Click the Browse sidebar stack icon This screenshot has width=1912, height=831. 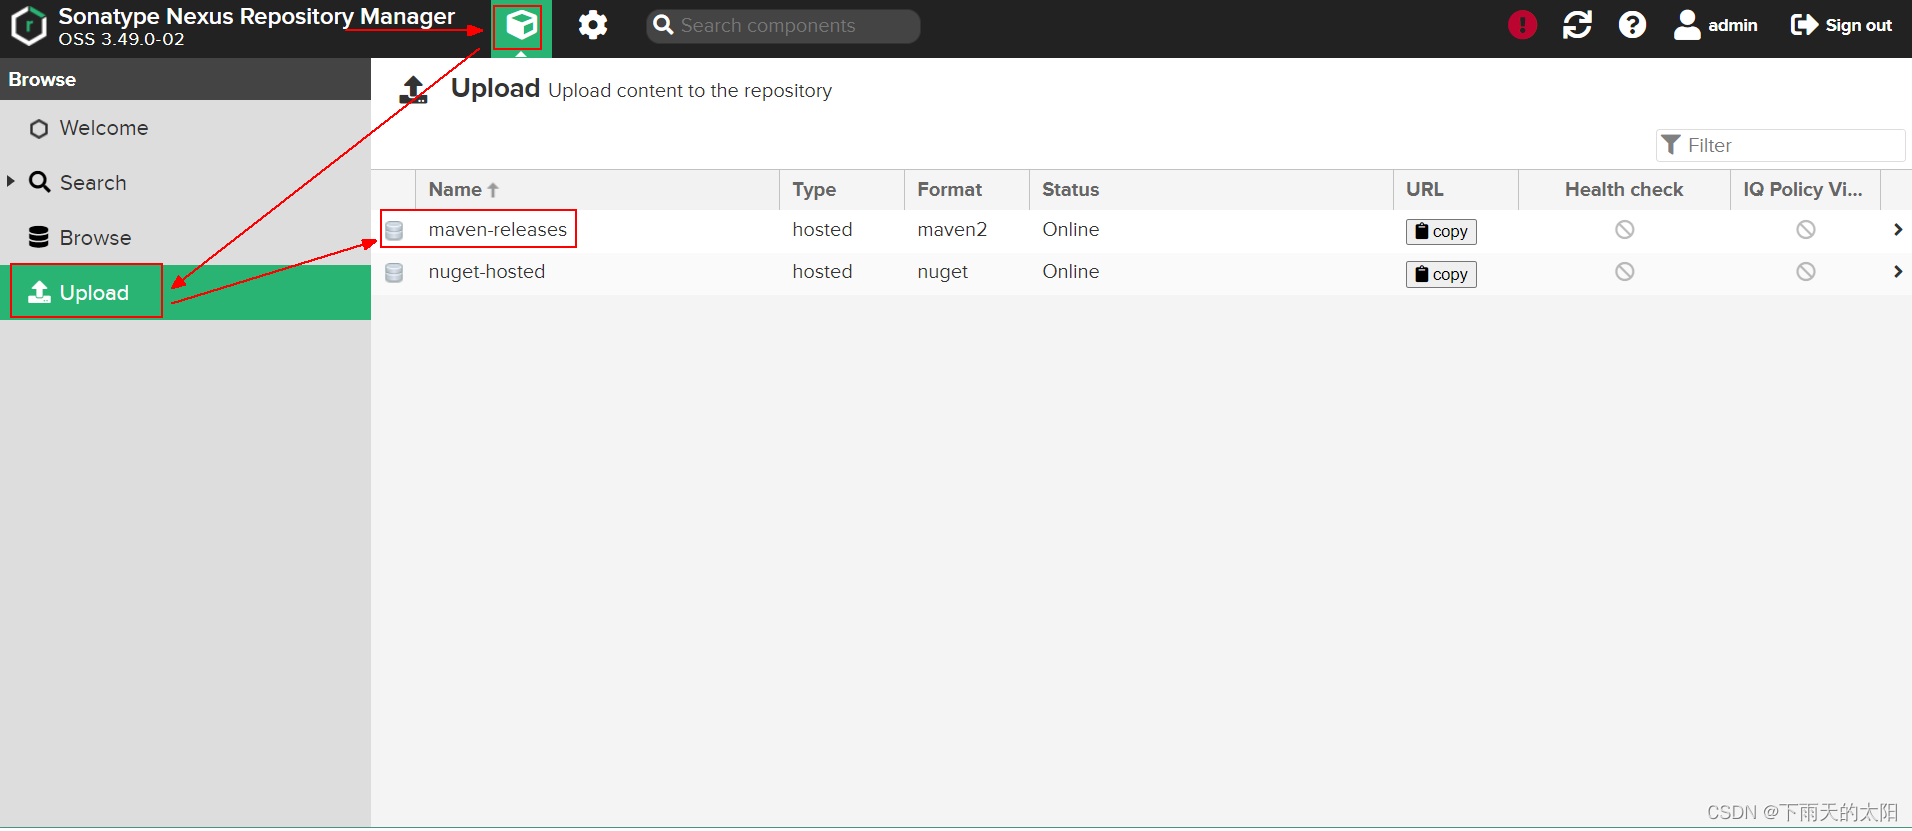(x=39, y=237)
